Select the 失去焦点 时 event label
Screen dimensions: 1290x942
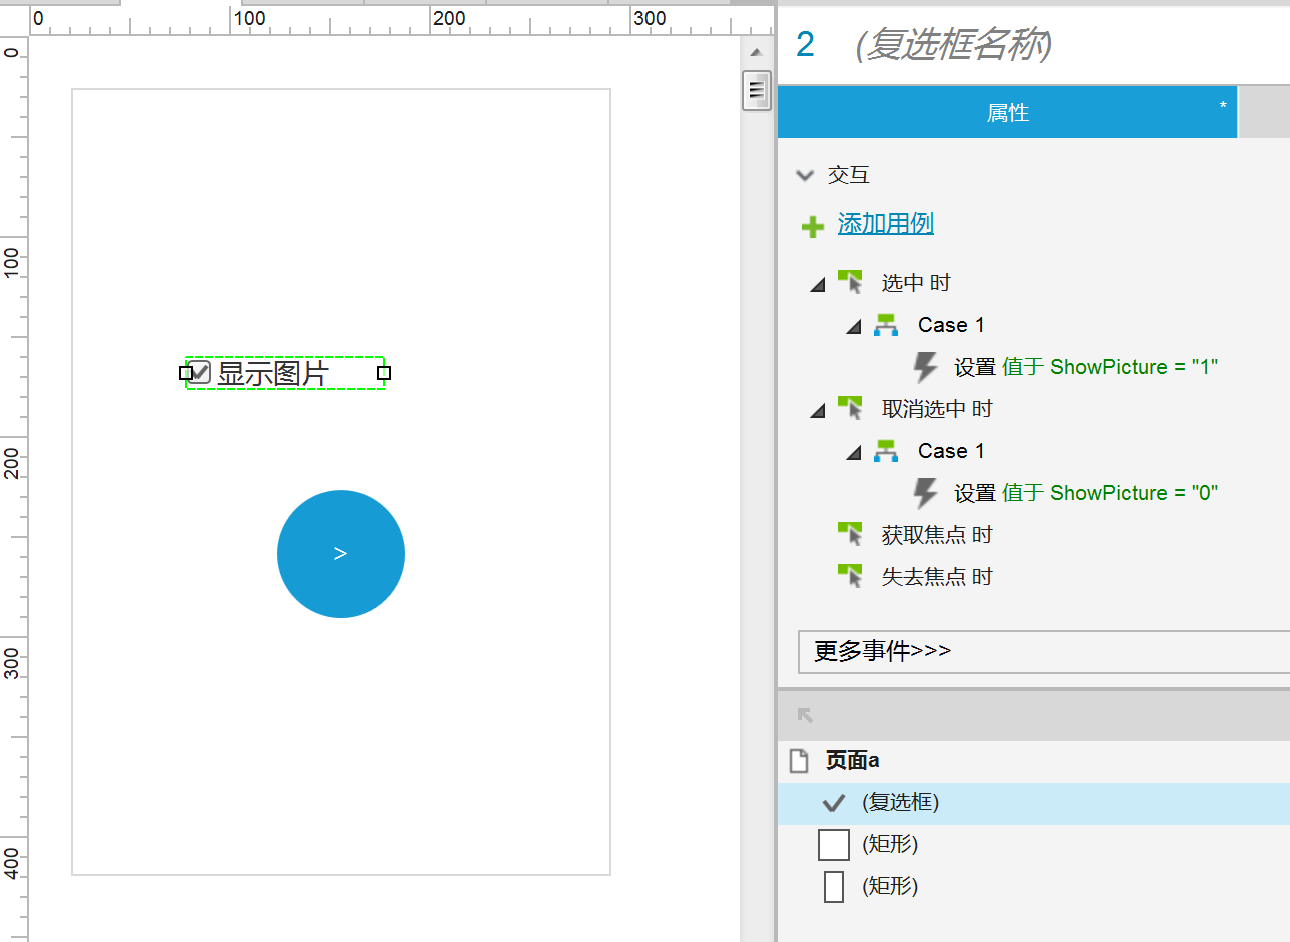click(937, 577)
